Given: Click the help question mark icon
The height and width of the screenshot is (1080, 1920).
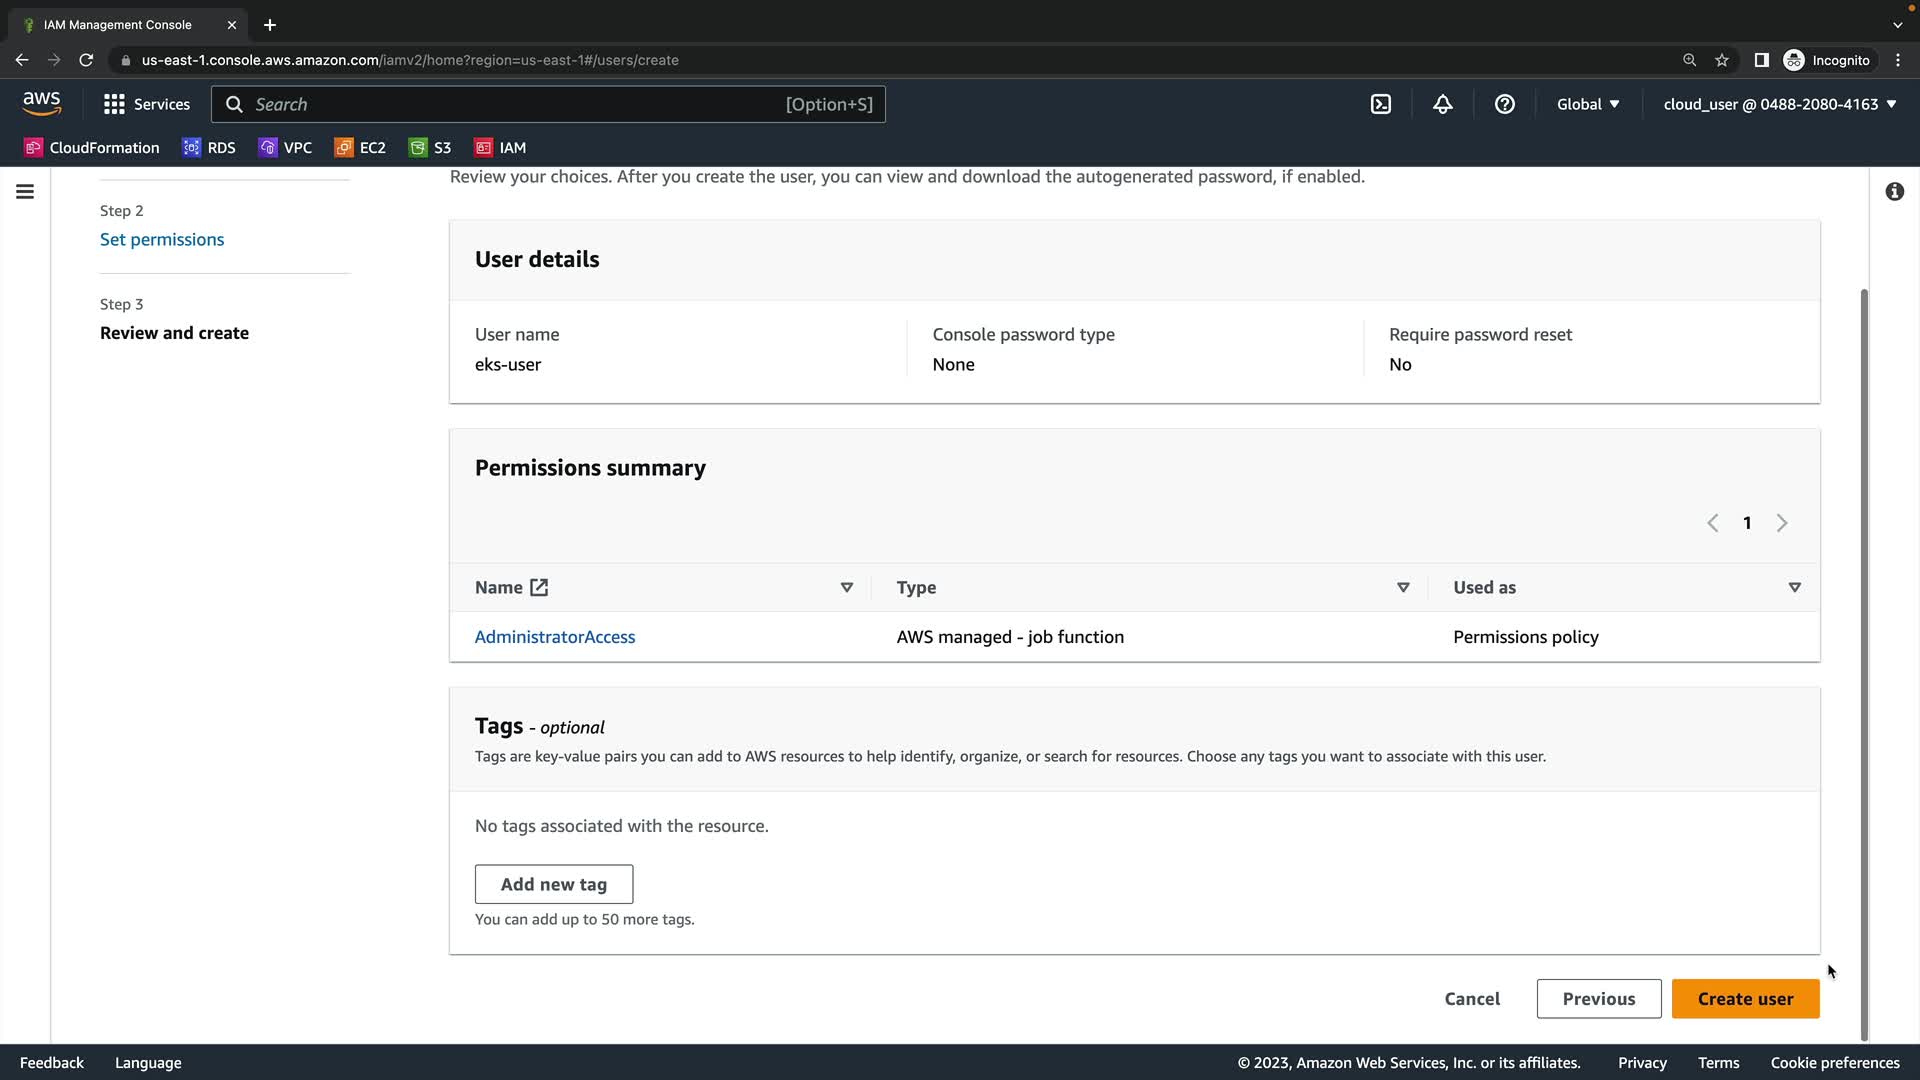Looking at the screenshot, I should (1504, 104).
